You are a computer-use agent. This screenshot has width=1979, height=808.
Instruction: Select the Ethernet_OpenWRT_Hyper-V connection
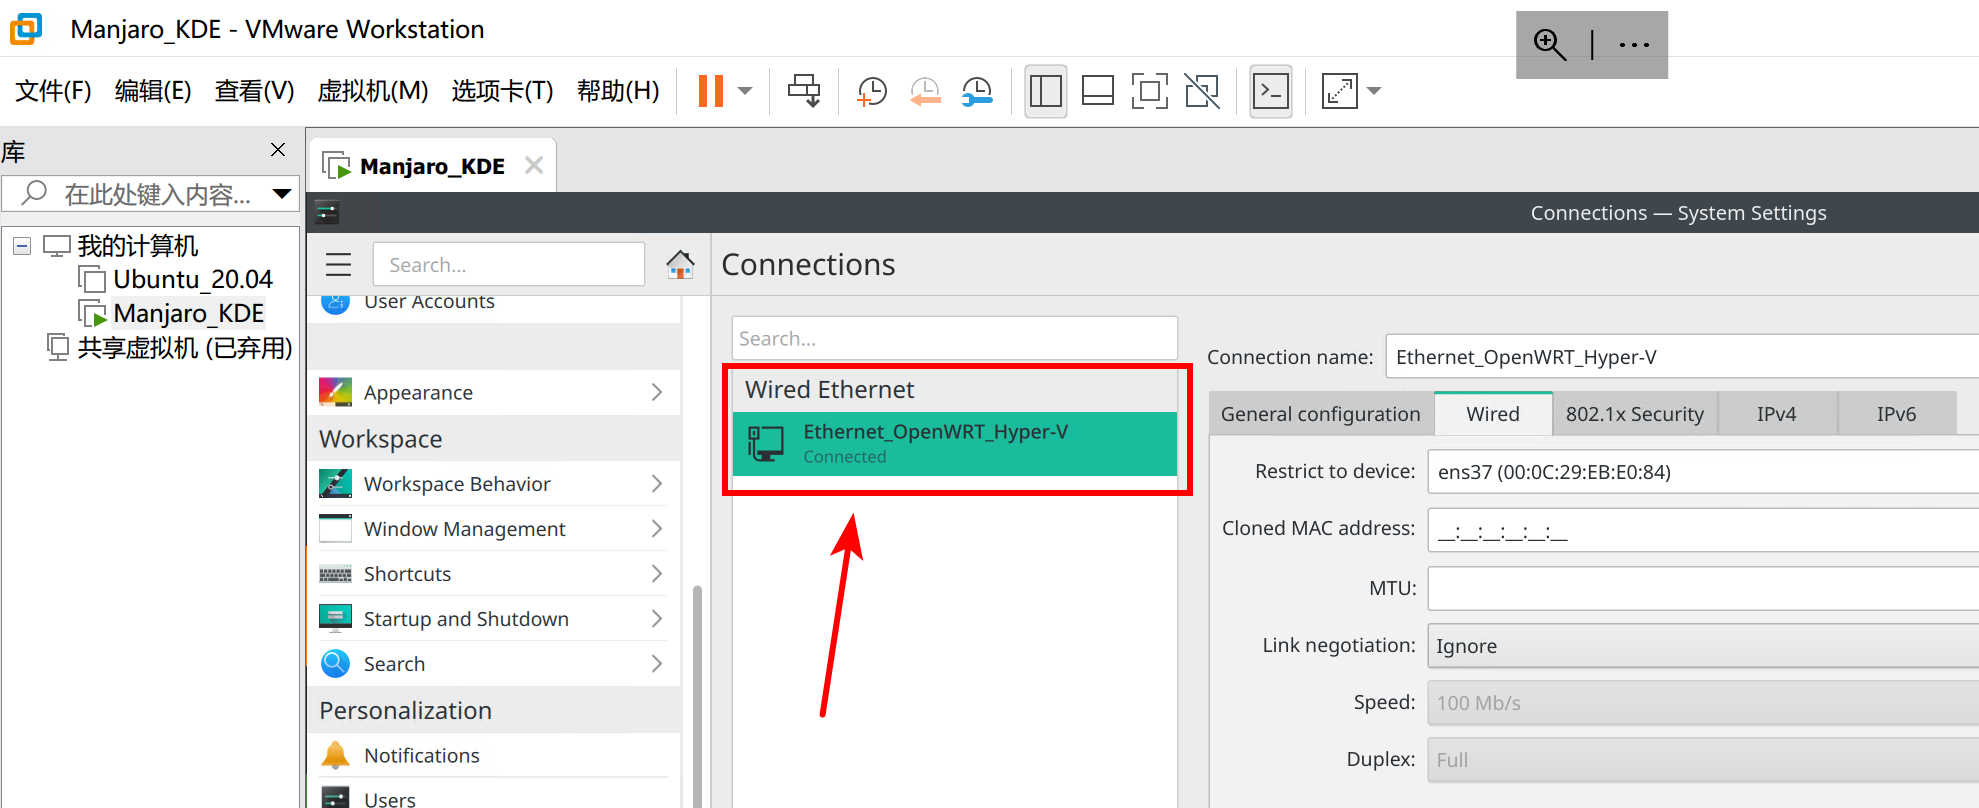click(x=954, y=443)
